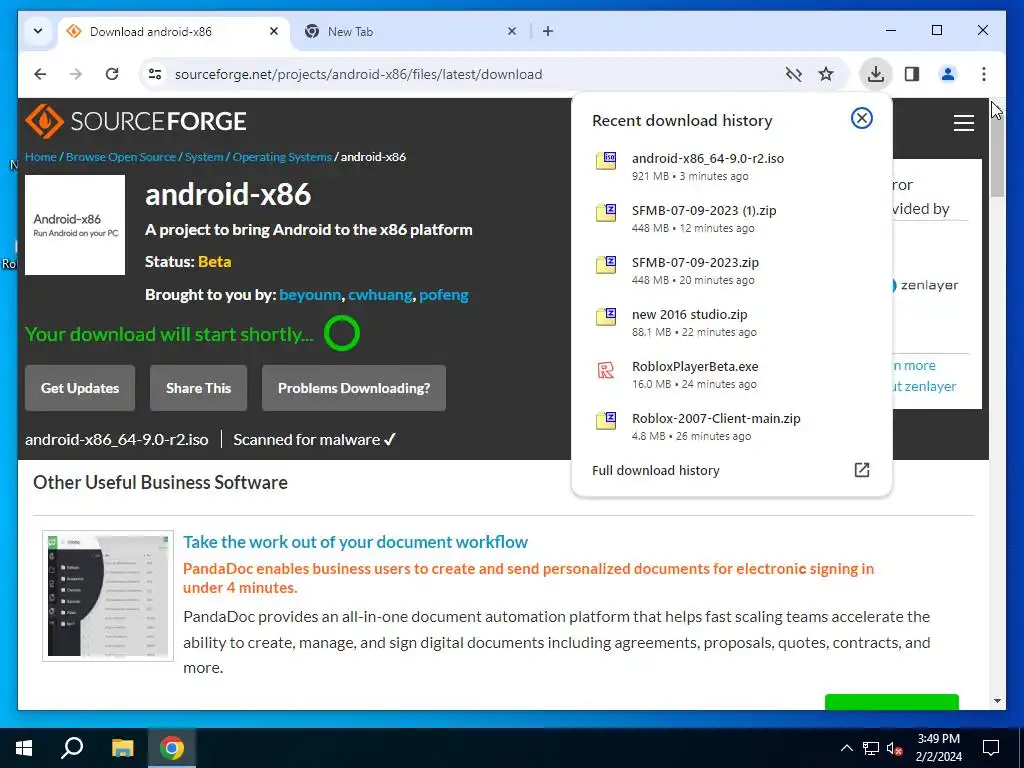Open the Chrome profile avatar
Image resolution: width=1024 pixels, height=768 pixels.
point(948,74)
